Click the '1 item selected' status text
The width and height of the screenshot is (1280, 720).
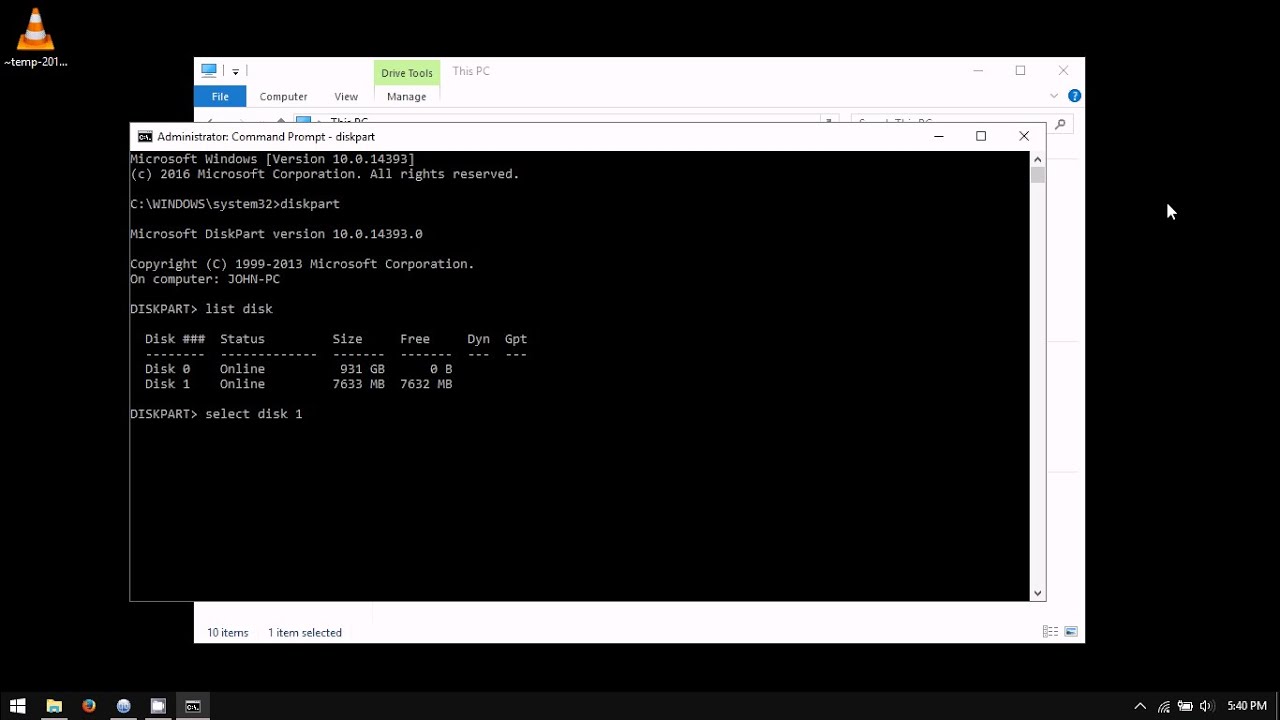click(304, 632)
